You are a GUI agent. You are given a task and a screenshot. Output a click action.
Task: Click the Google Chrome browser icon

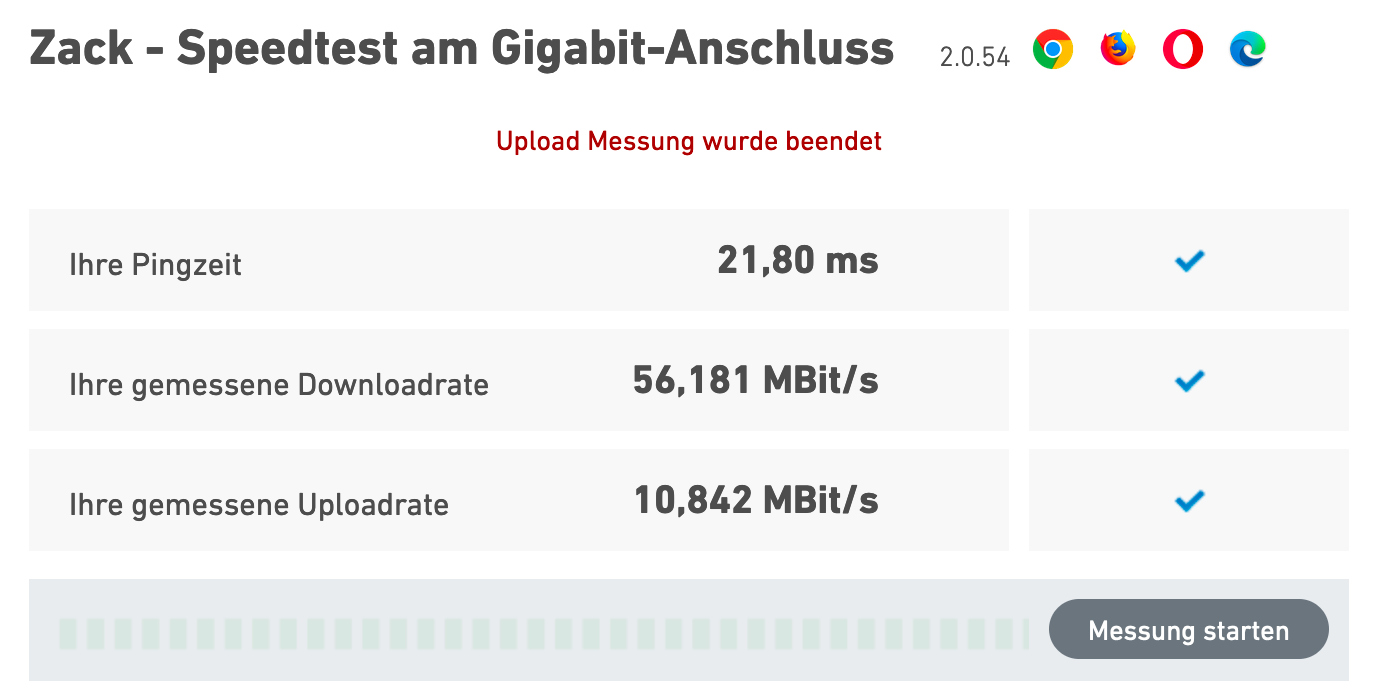pyautogui.click(x=1053, y=49)
